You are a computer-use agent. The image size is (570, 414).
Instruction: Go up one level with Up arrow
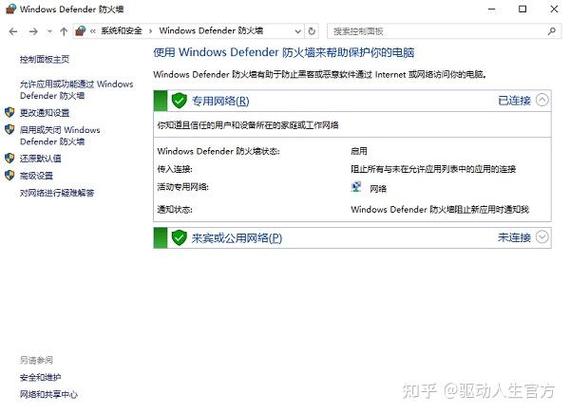click(64, 32)
